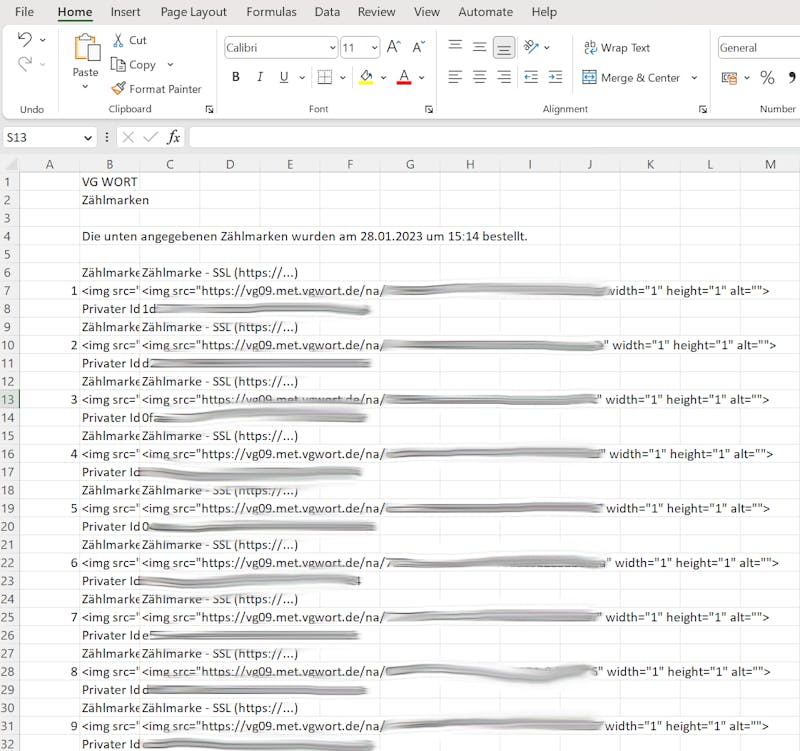Open Font group dialog launcher
Screen dimensions: 800x751
pyautogui.click(x=429, y=109)
